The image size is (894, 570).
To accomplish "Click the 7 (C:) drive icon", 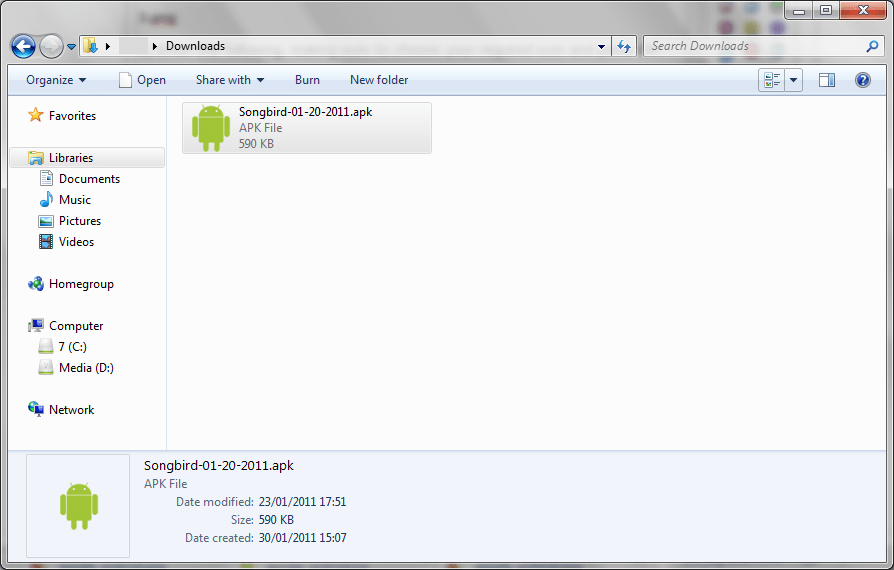I will point(46,347).
